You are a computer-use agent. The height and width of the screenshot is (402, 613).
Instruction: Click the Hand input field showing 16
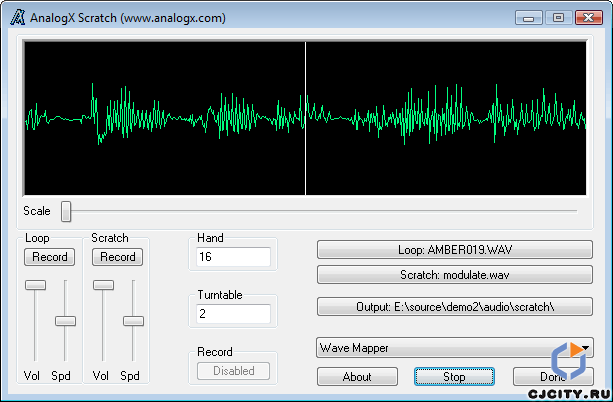tap(233, 257)
